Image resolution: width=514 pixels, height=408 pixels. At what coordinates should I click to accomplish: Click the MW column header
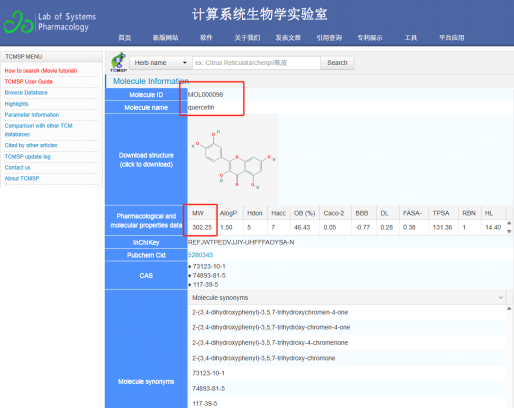pos(198,213)
